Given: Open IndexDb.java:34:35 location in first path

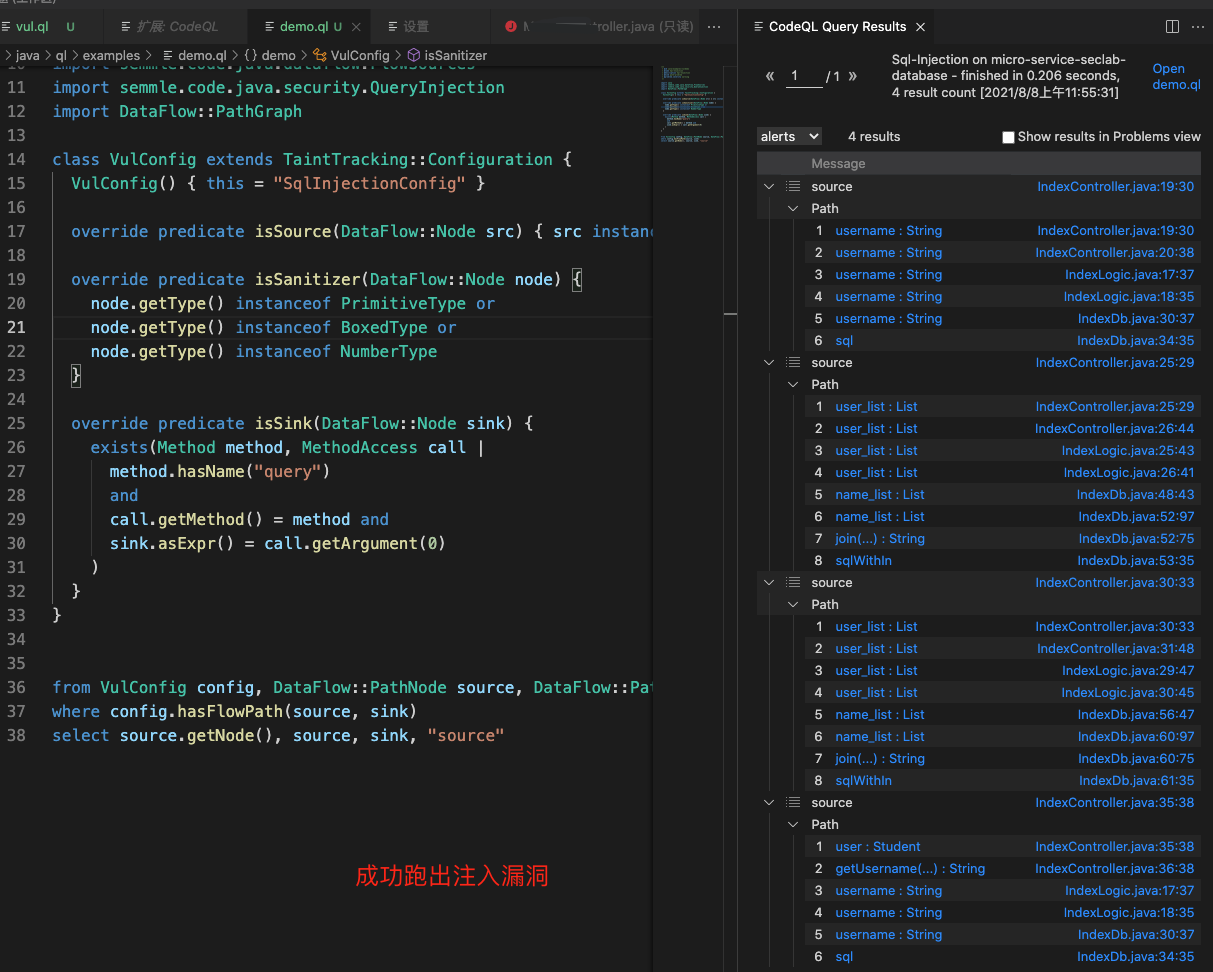Looking at the screenshot, I should [1135, 341].
